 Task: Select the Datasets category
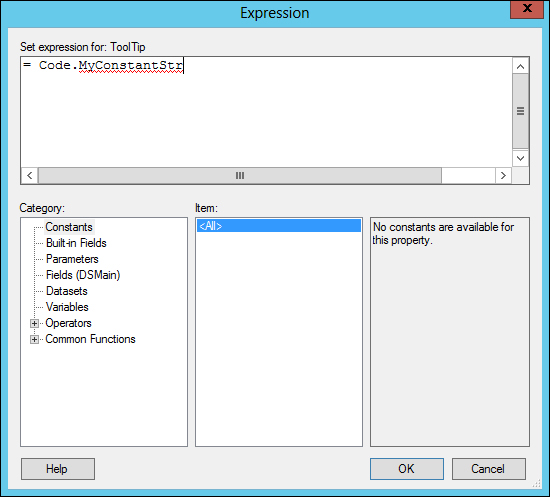67,291
